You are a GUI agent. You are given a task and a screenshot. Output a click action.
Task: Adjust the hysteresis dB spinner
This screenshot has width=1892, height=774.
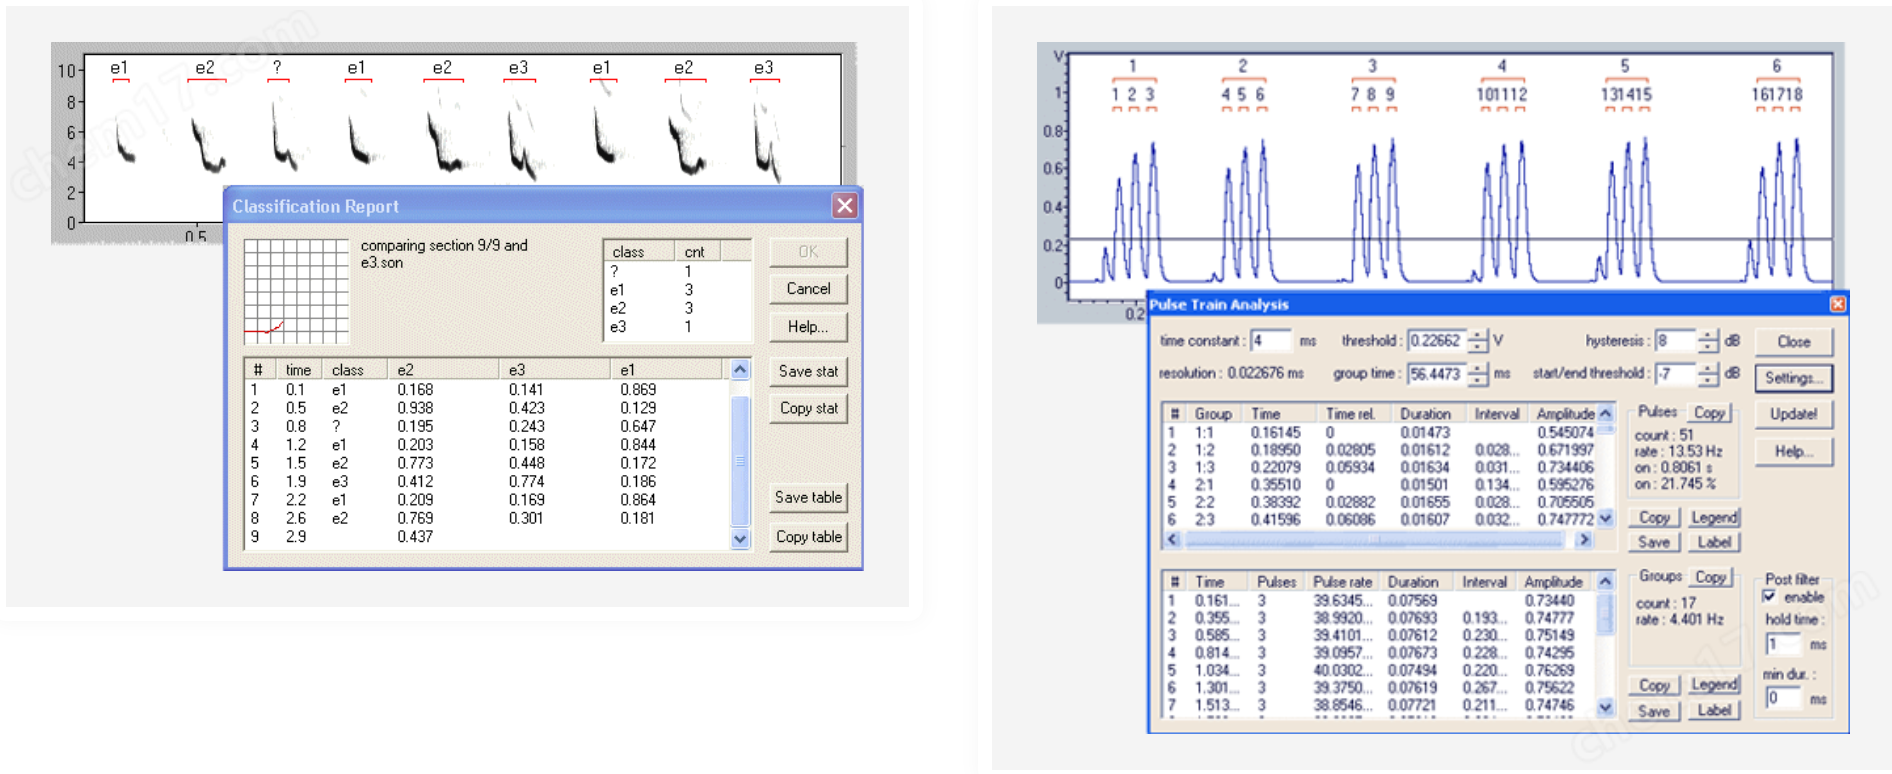pyautogui.click(x=1708, y=341)
